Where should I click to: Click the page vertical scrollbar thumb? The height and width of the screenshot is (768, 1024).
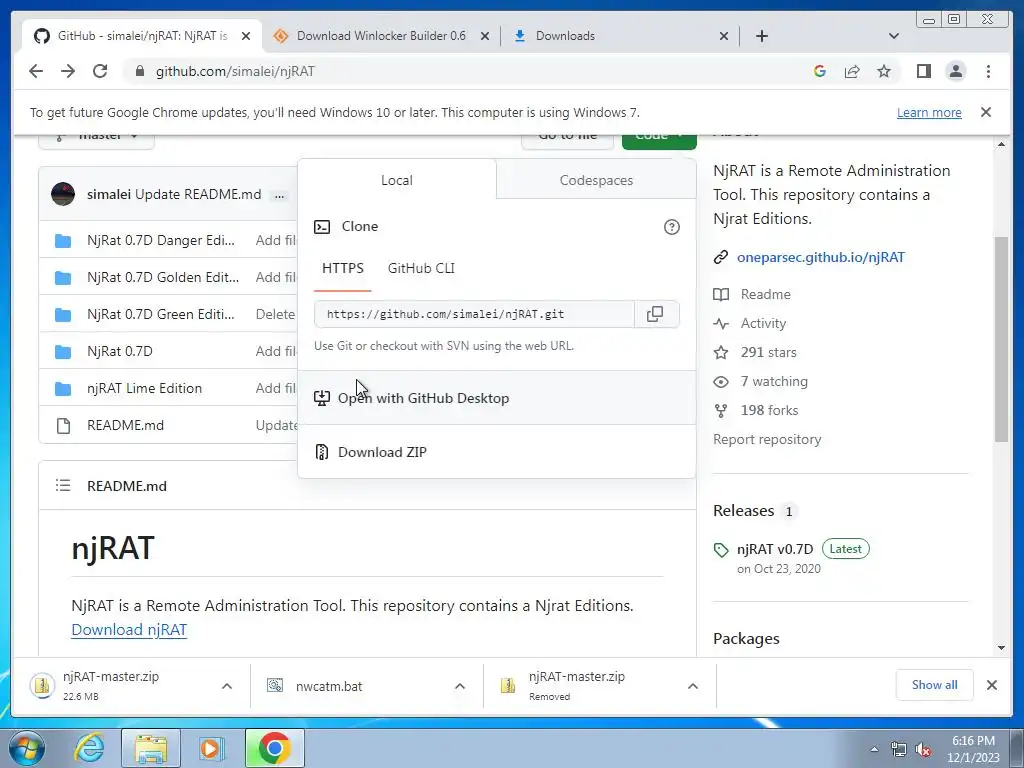coord(1001,340)
